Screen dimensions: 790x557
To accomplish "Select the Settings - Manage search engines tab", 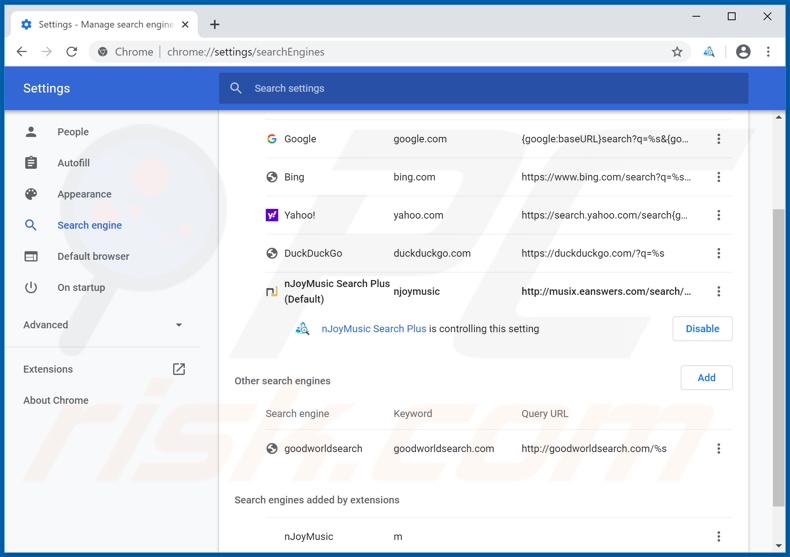I will click(105, 24).
